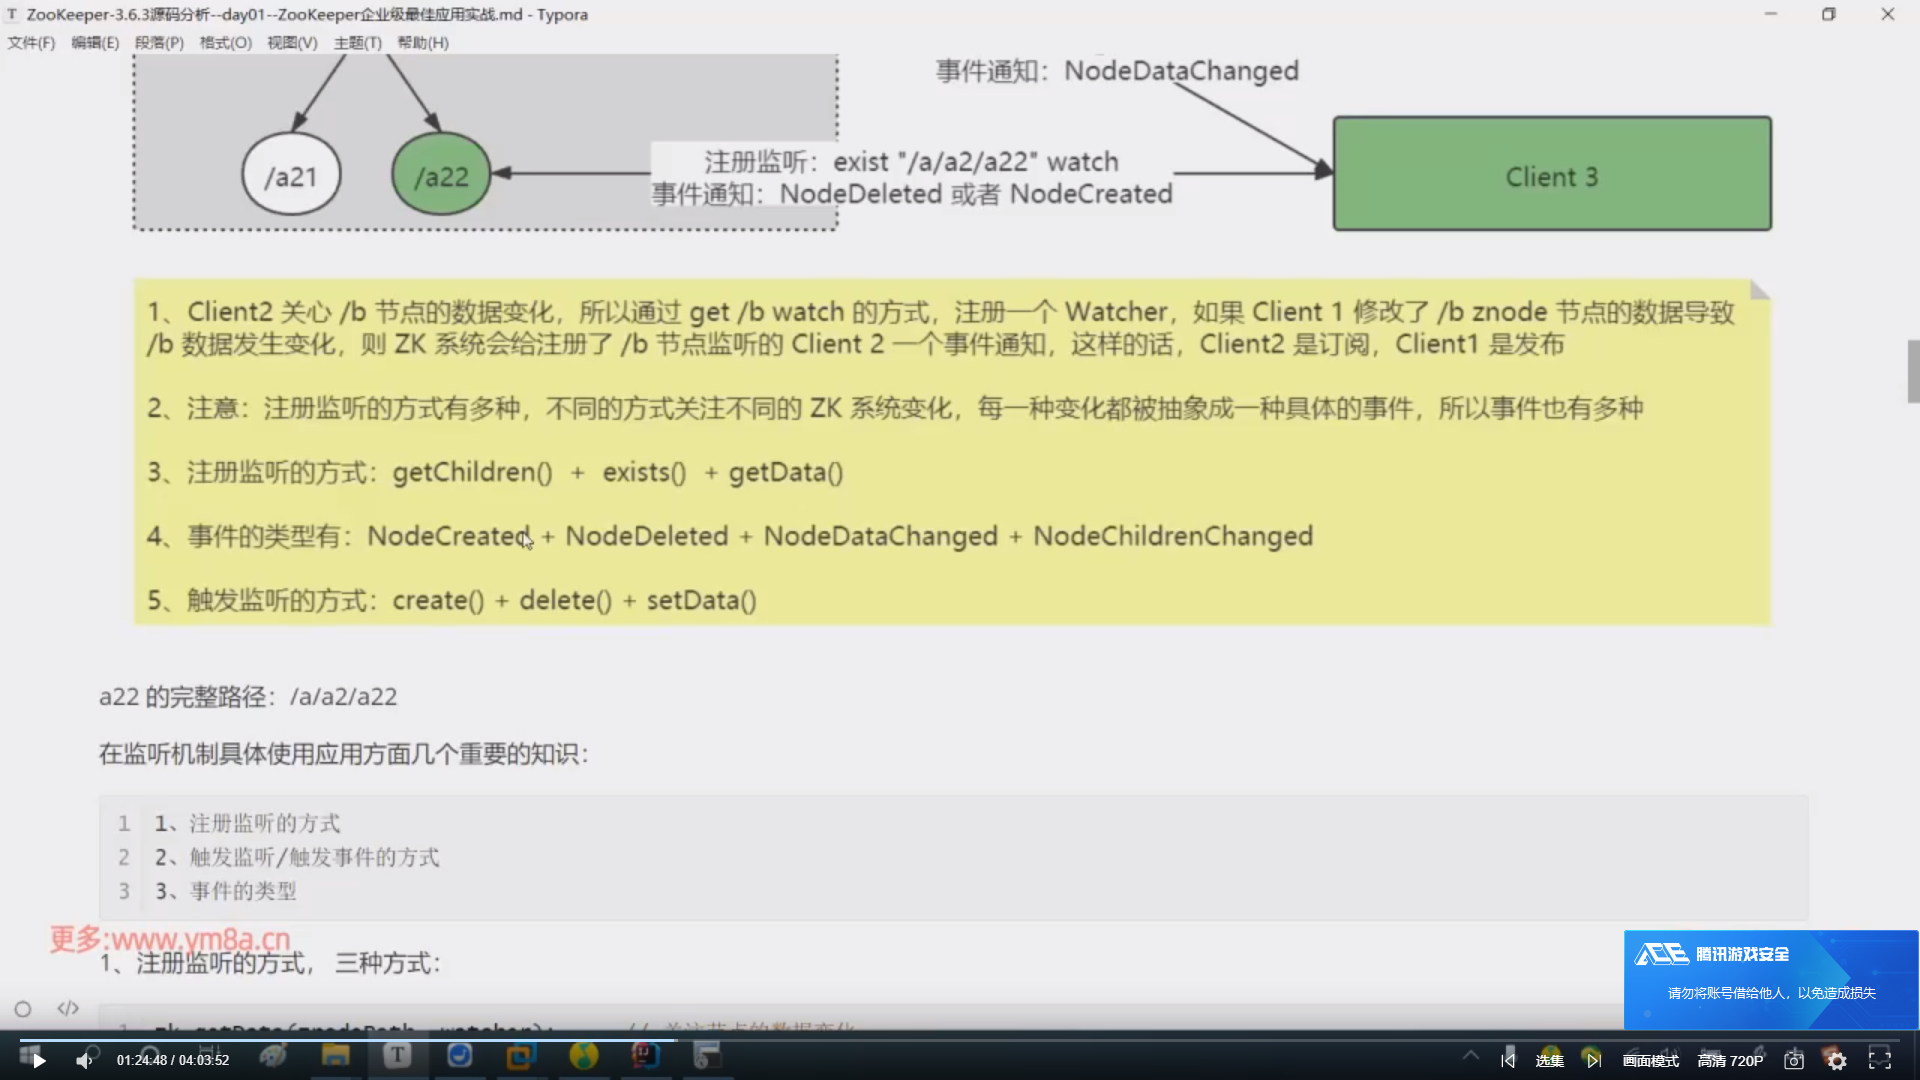Open the 格式(O) menu
Viewport: 1920px width, 1080px height.
(225, 43)
